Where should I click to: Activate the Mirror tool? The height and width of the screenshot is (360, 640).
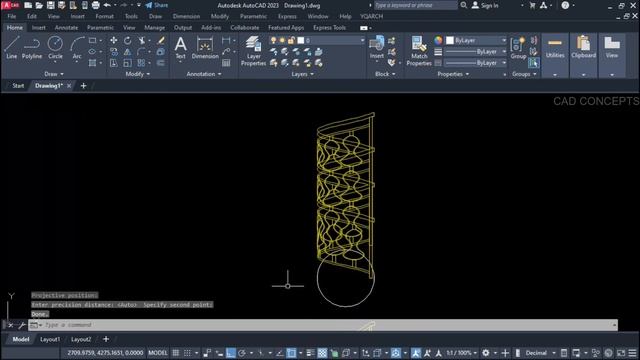[x=128, y=52]
